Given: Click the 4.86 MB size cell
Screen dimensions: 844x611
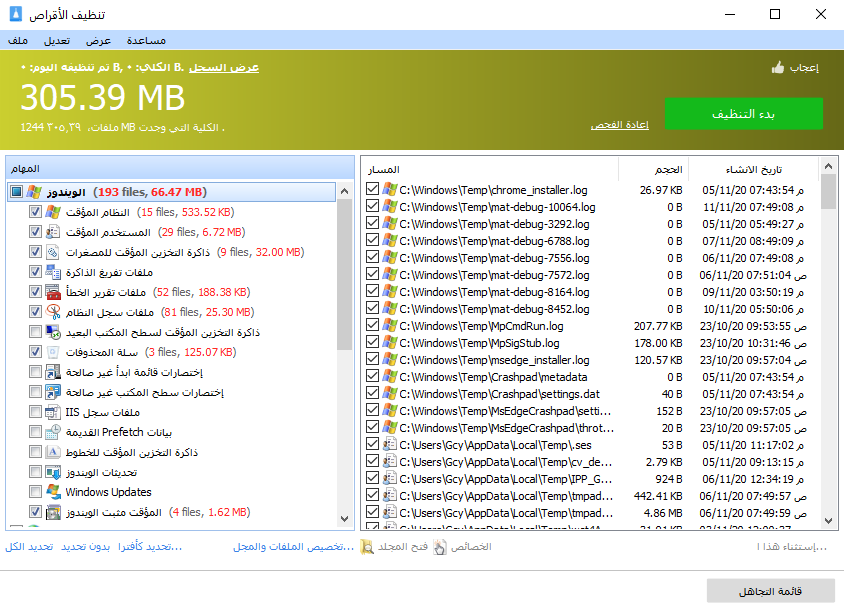Looking at the screenshot, I should [663, 513].
